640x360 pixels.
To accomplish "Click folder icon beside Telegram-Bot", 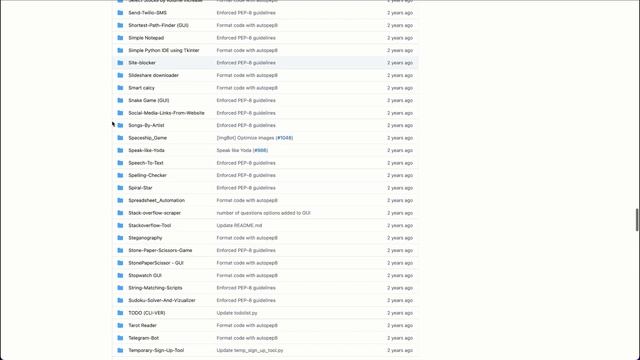I will 120,338.
